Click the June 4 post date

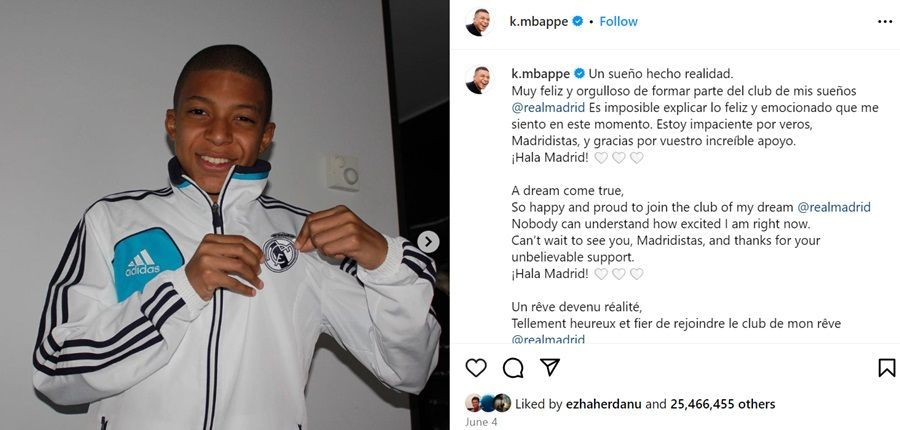[x=481, y=422]
